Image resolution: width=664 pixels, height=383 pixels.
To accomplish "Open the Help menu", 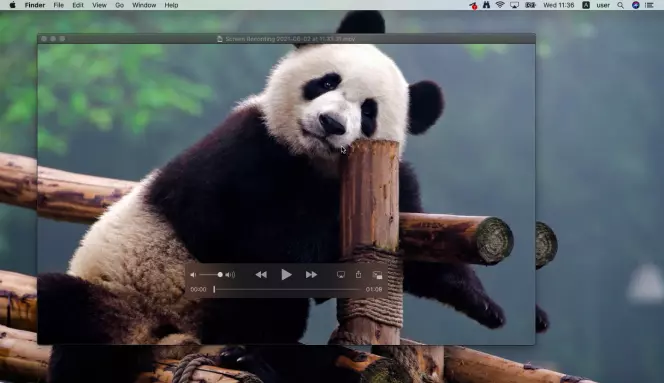I will point(171,5).
